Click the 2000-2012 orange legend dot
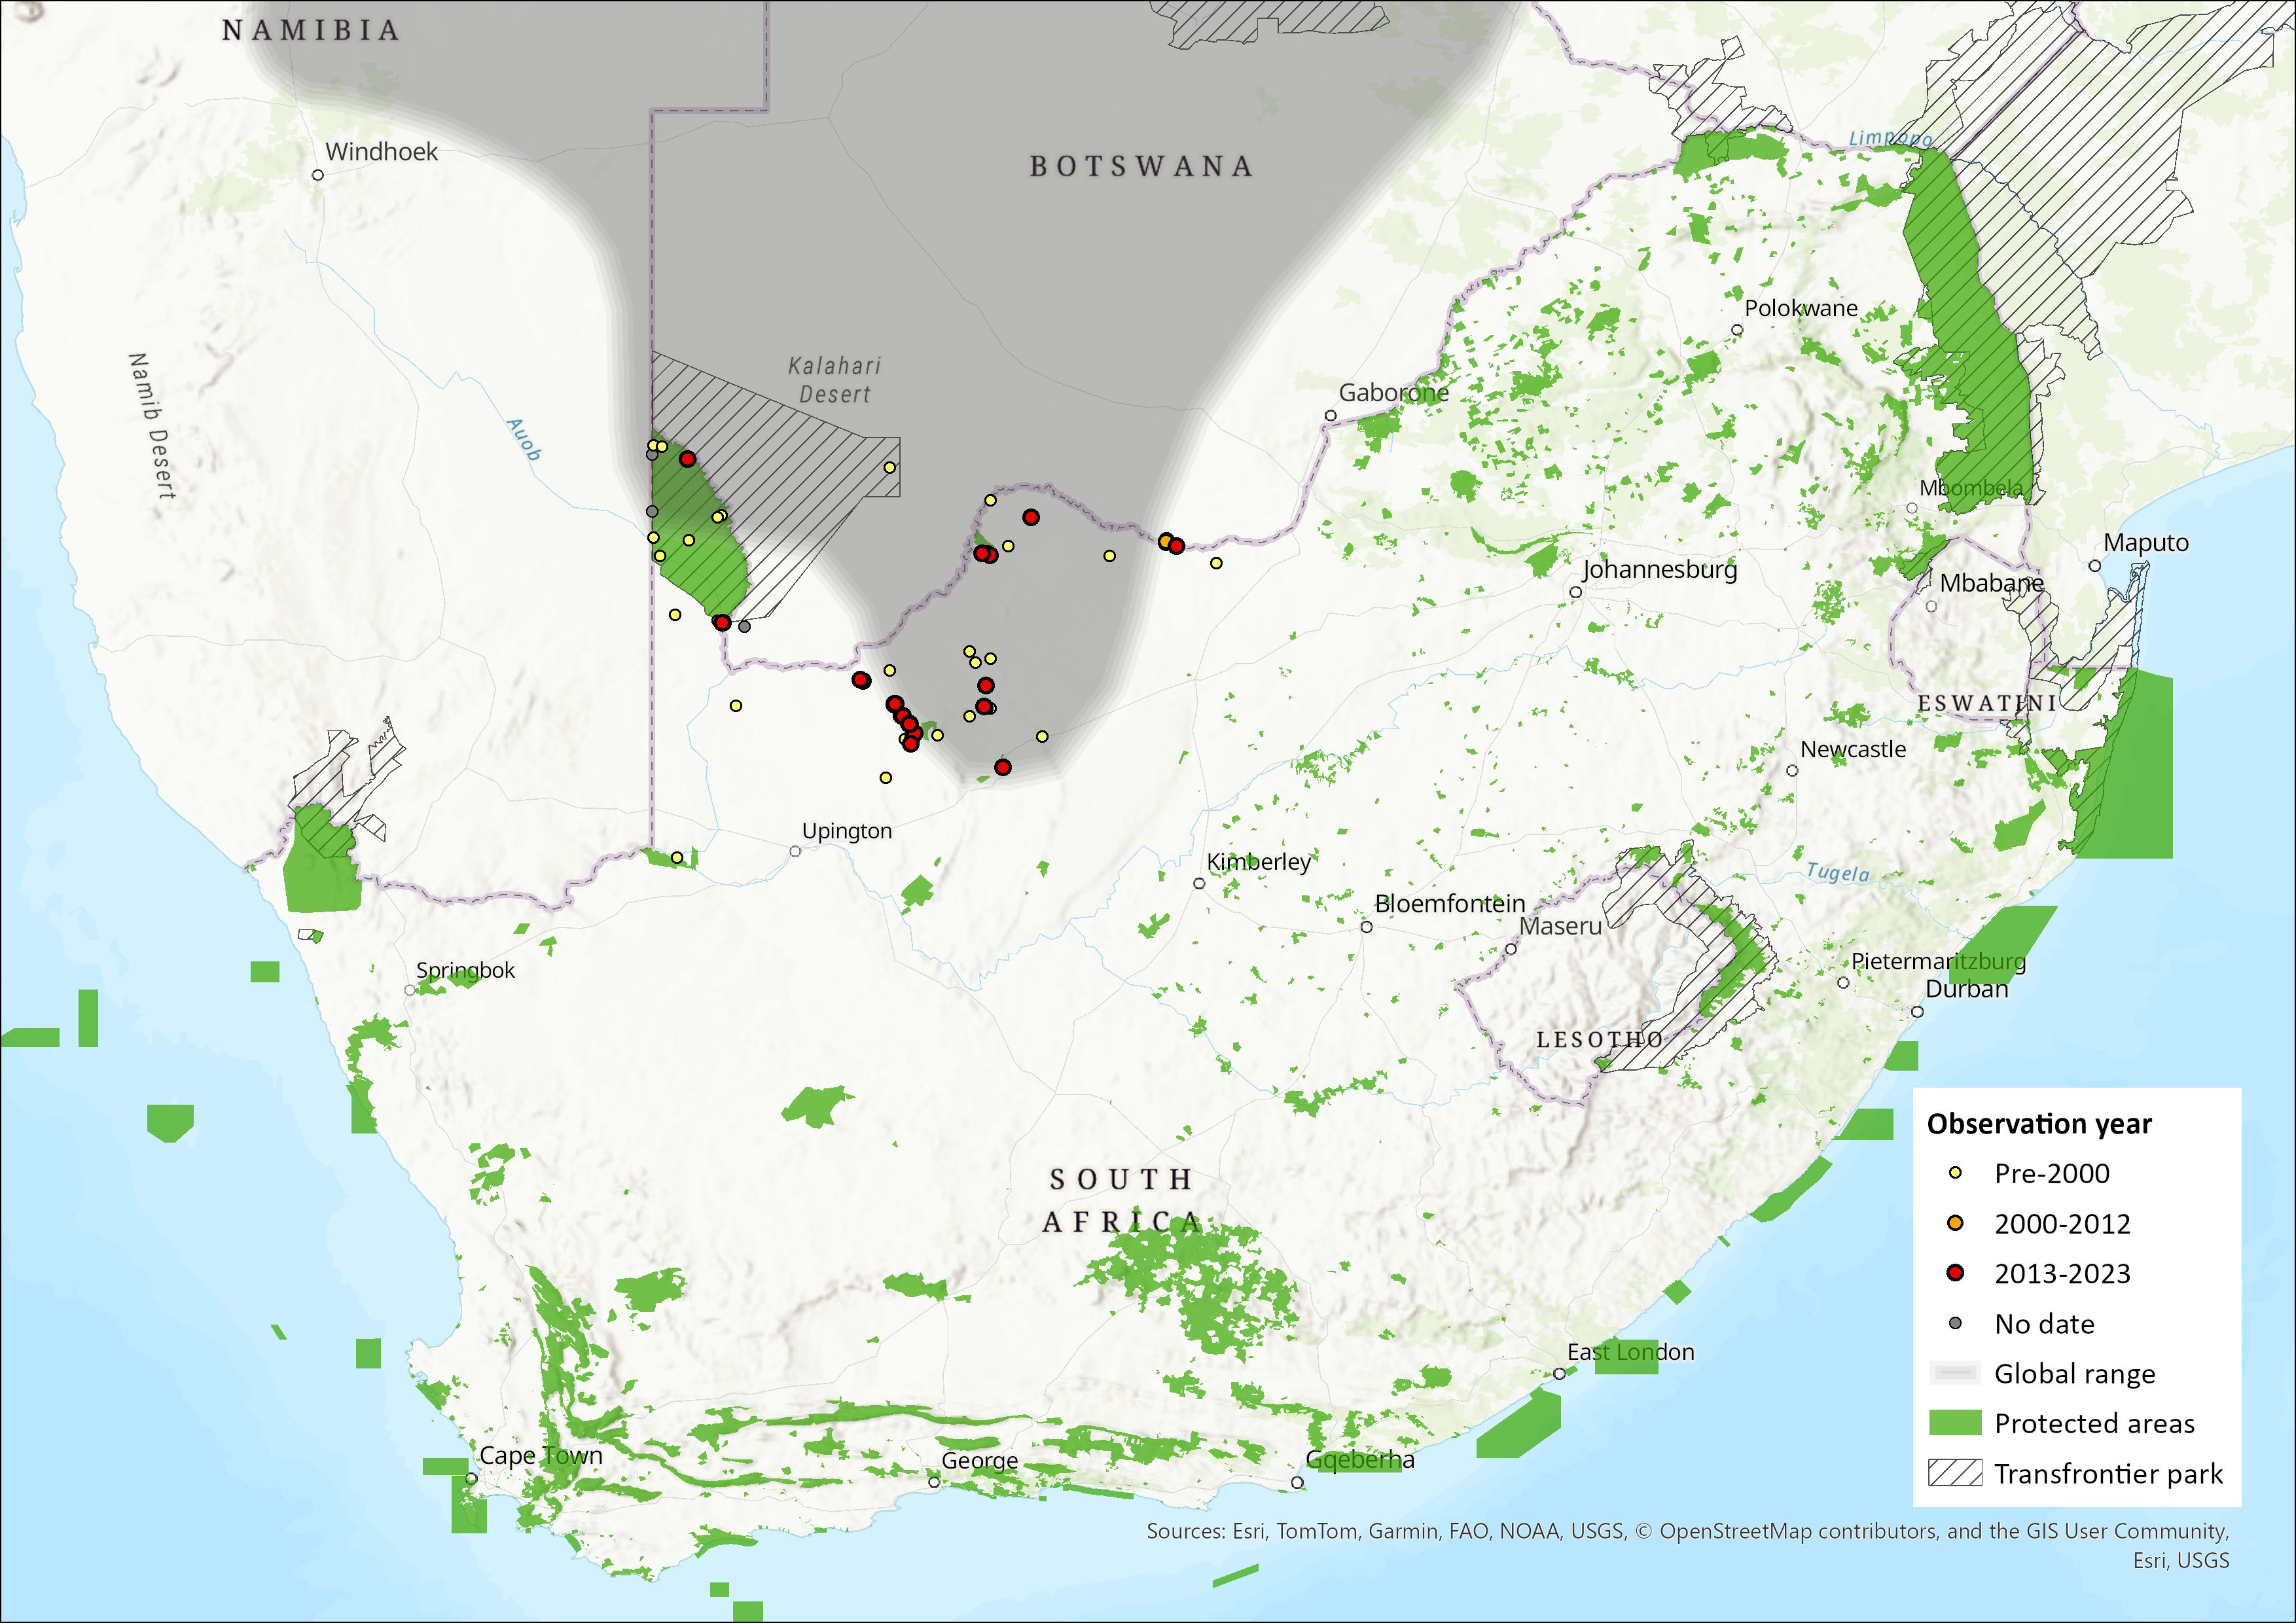The height and width of the screenshot is (1623, 2296). pos(1955,1223)
